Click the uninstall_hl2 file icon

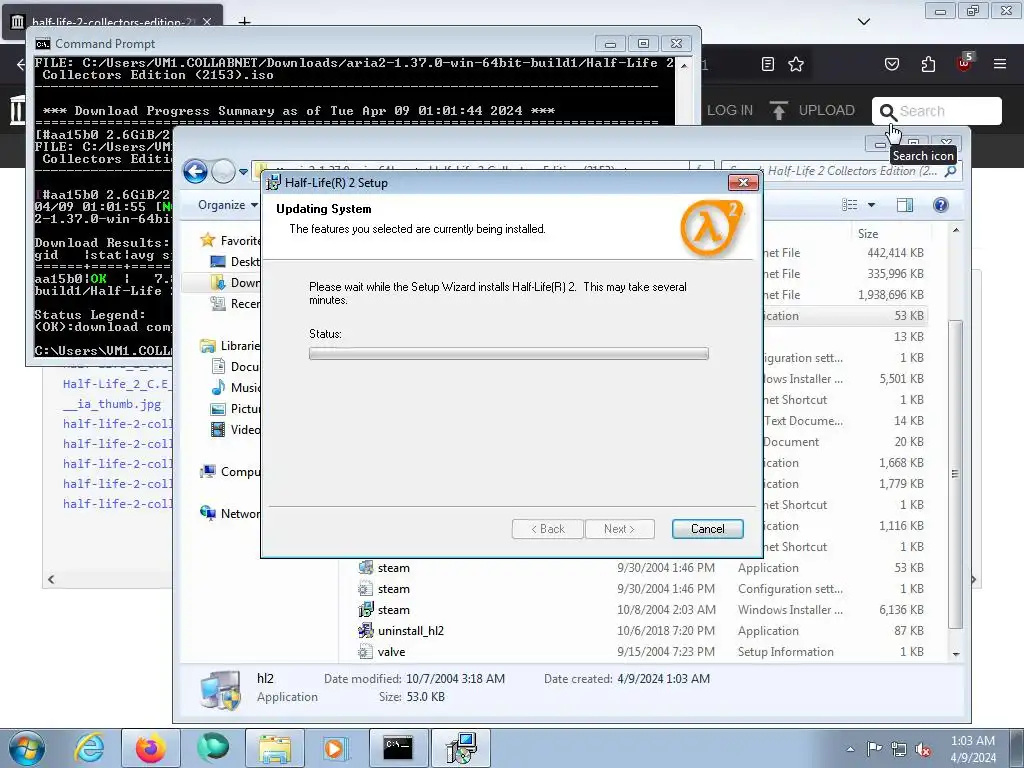pyautogui.click(x=366, y=631)
